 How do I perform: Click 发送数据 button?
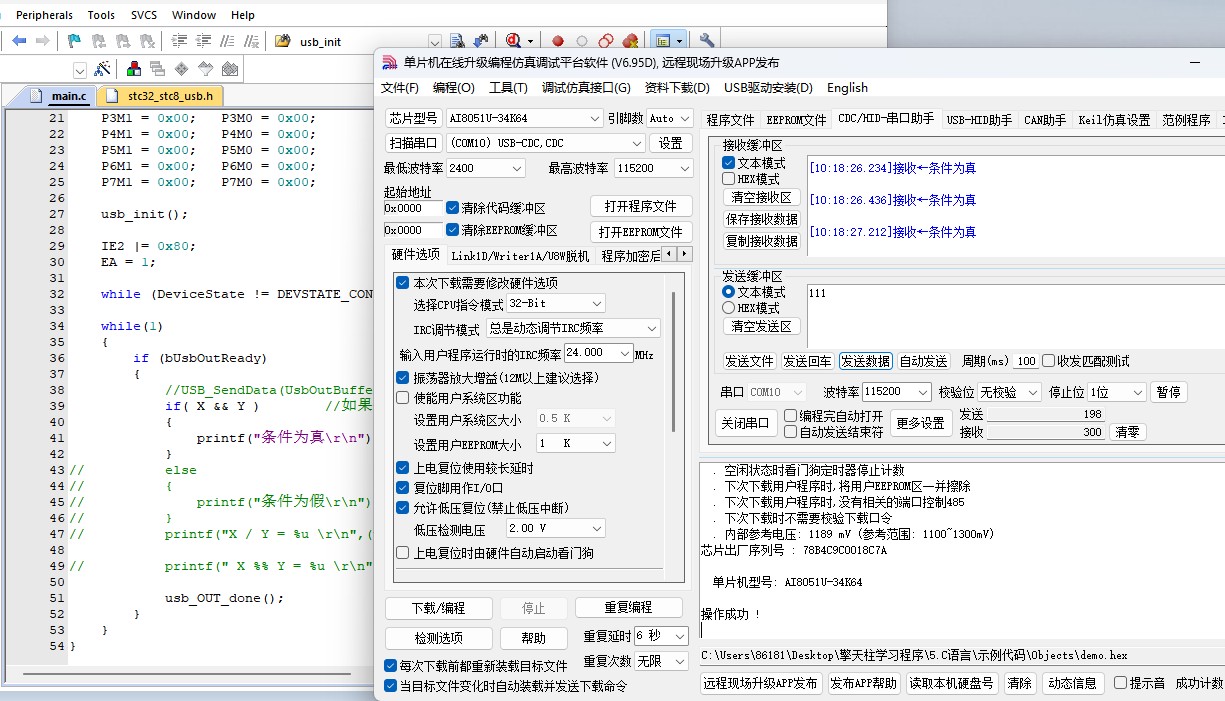click(865, 361)
